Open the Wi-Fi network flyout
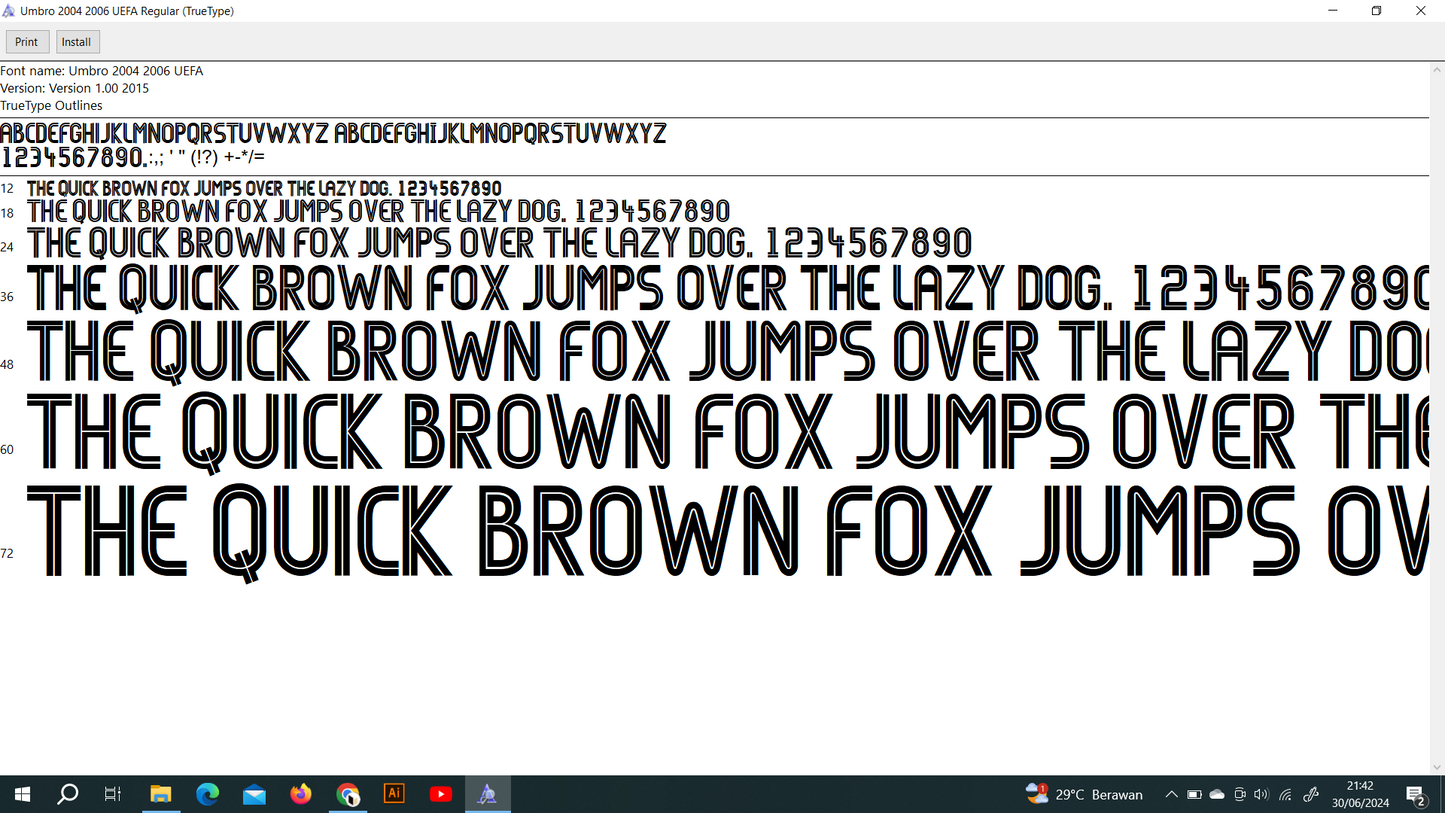This screenshot has width=1445, height=813. point(1286,795)
